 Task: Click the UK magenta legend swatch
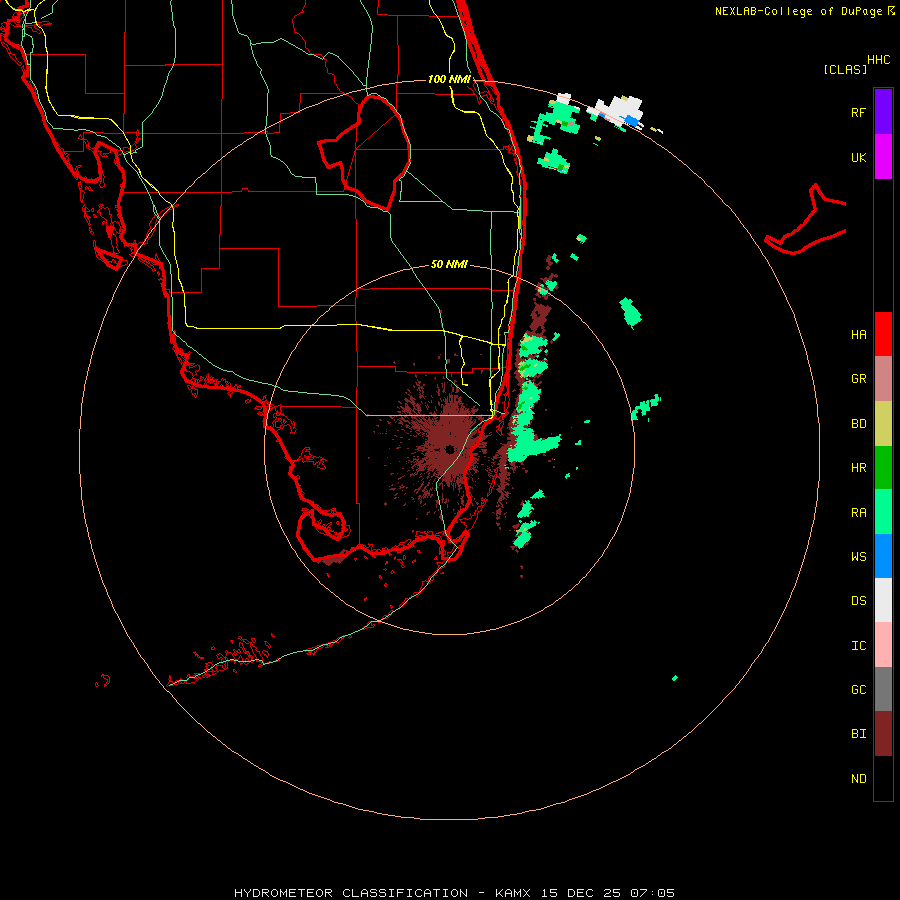pos(883,157)
